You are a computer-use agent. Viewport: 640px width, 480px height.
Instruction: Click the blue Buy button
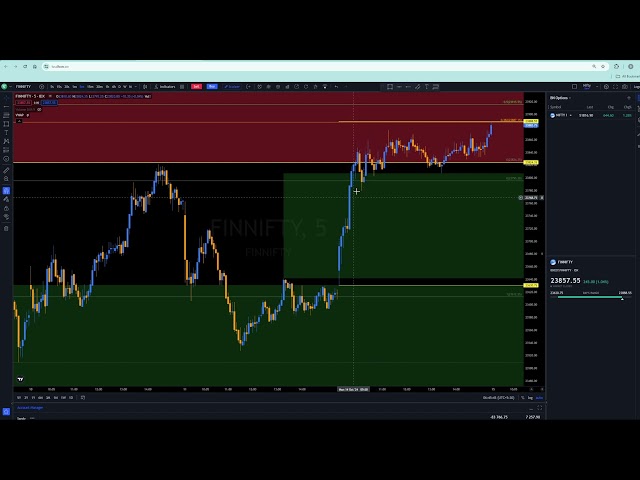212,87
